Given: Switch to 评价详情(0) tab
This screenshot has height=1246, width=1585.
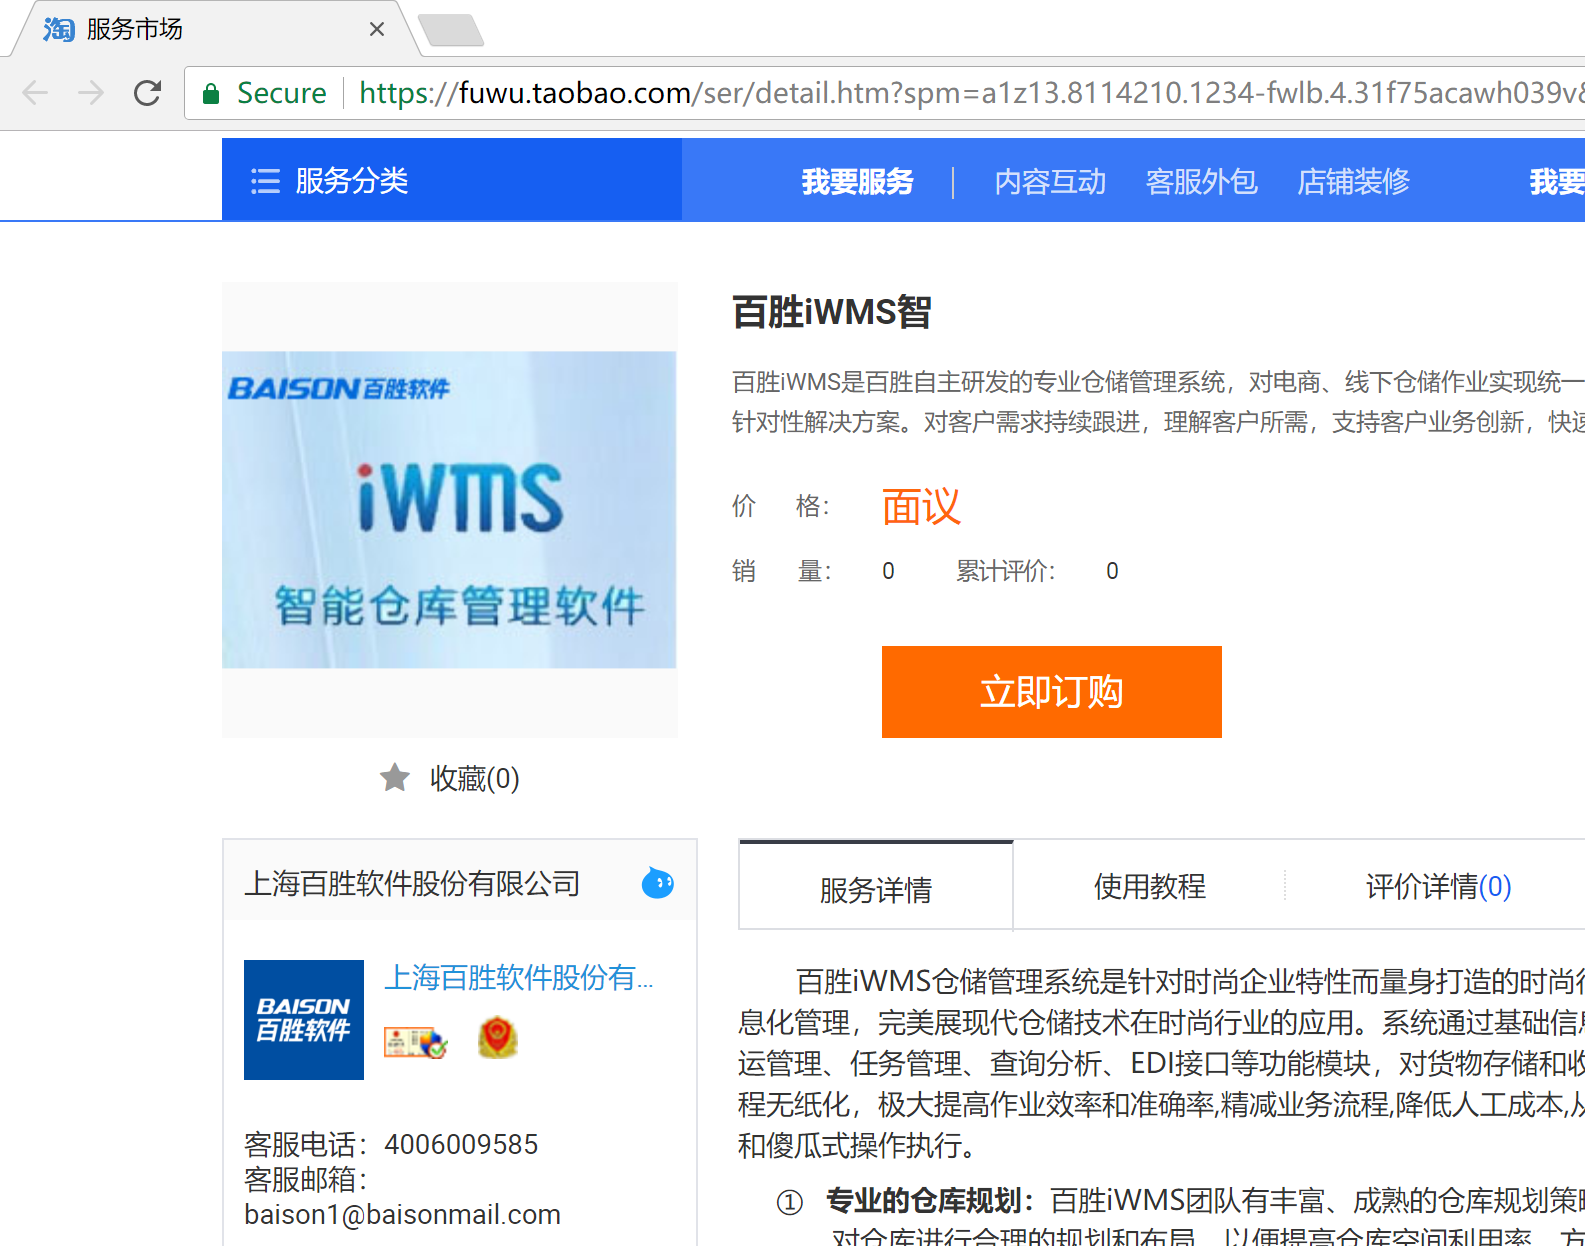Looking at the screenshot, I should 1438,886.
